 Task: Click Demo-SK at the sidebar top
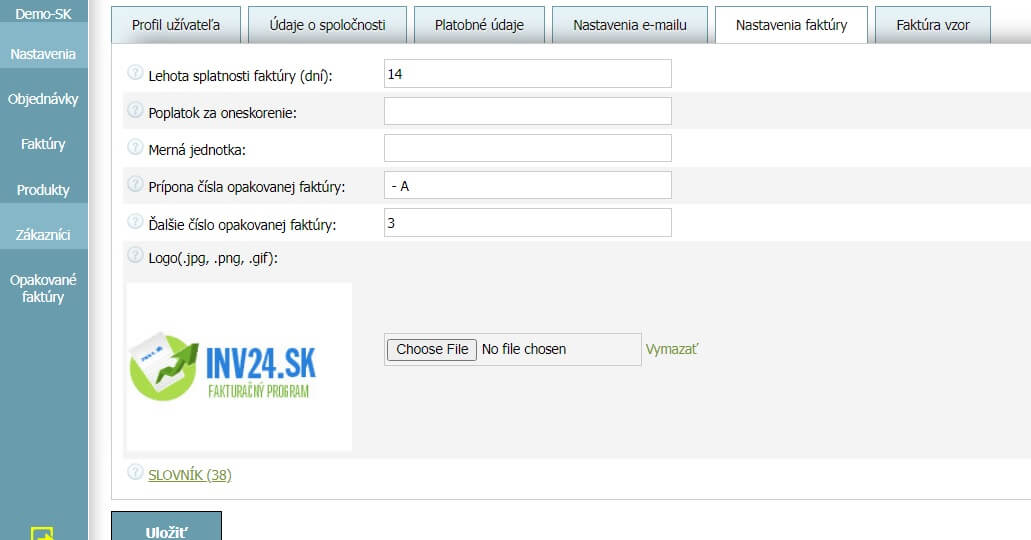point(43,13)
